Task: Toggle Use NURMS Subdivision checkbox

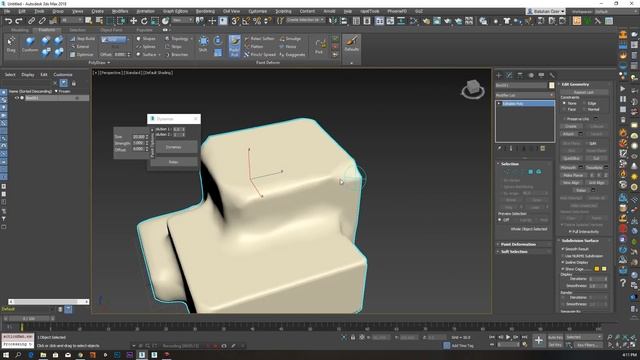Action: pos(563,256)
